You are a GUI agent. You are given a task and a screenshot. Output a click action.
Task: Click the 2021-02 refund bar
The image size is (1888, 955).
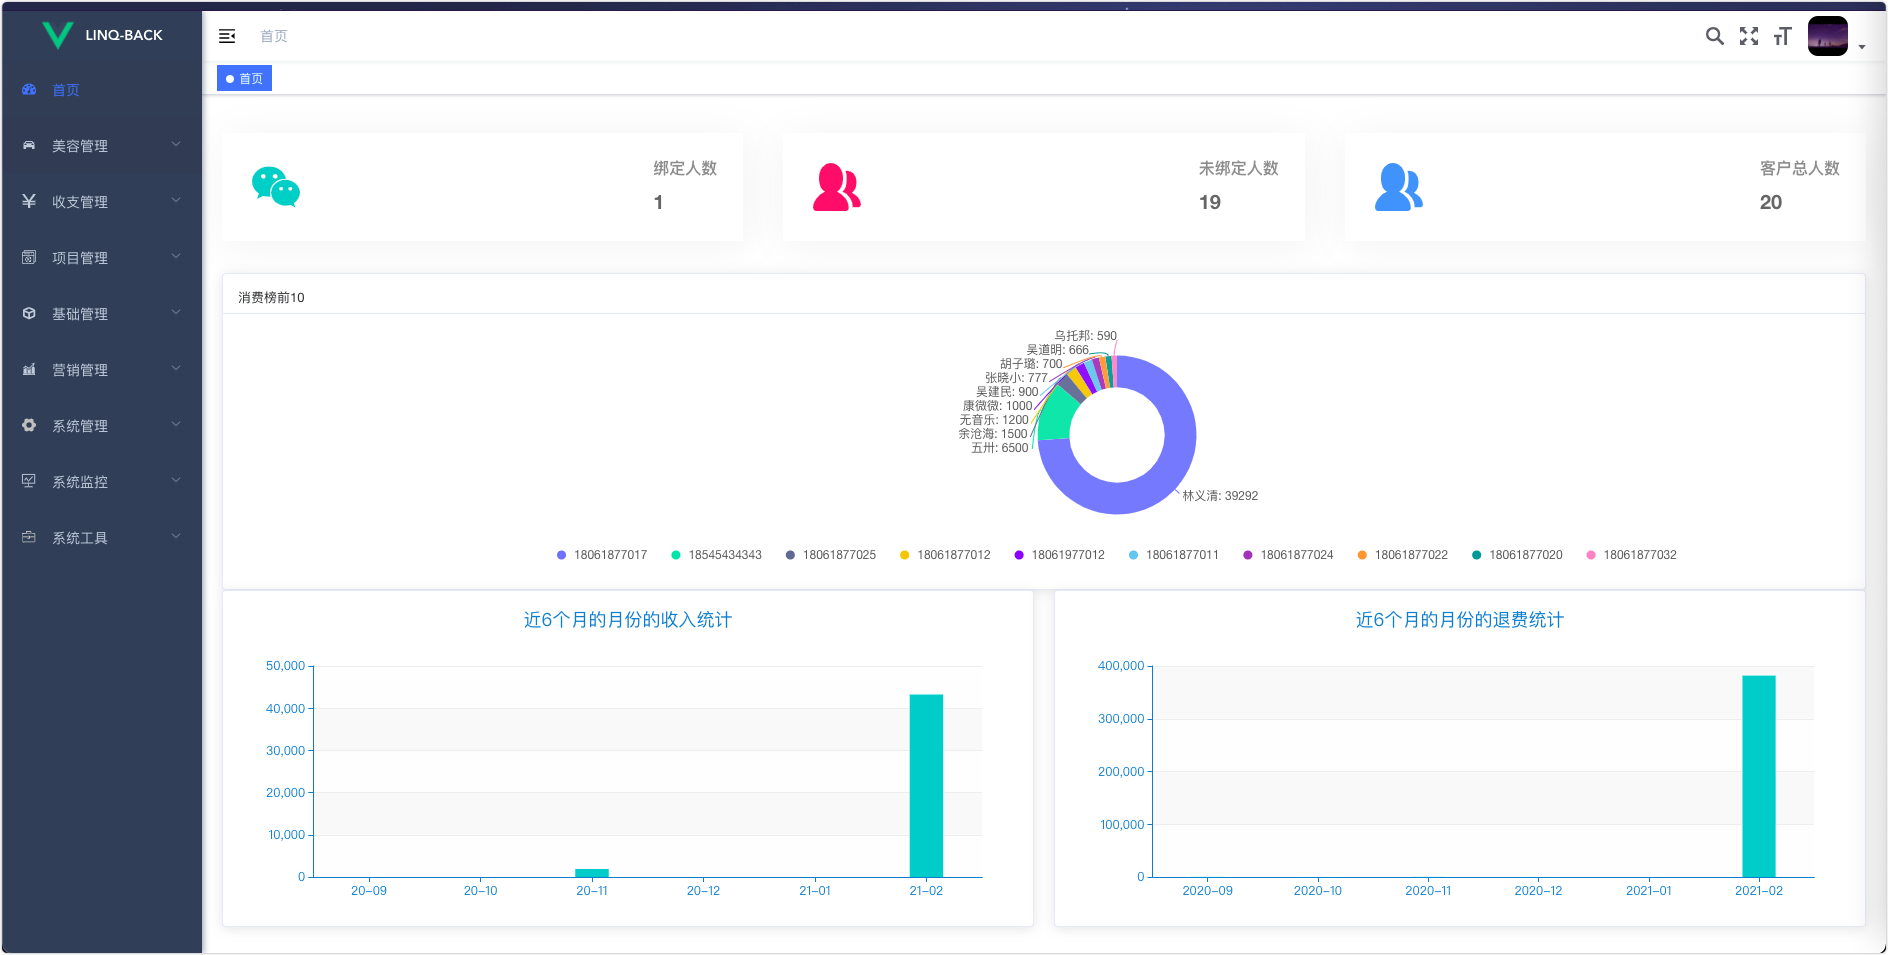point(1759,777)
